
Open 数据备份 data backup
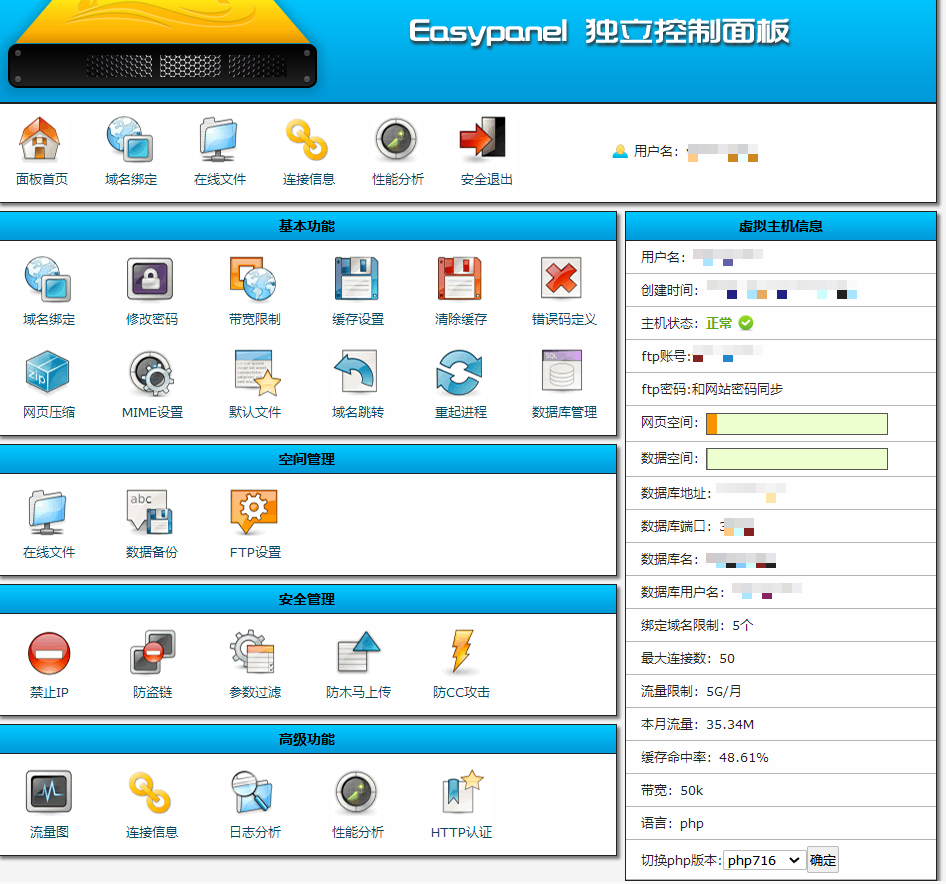(x=151, y=513)
